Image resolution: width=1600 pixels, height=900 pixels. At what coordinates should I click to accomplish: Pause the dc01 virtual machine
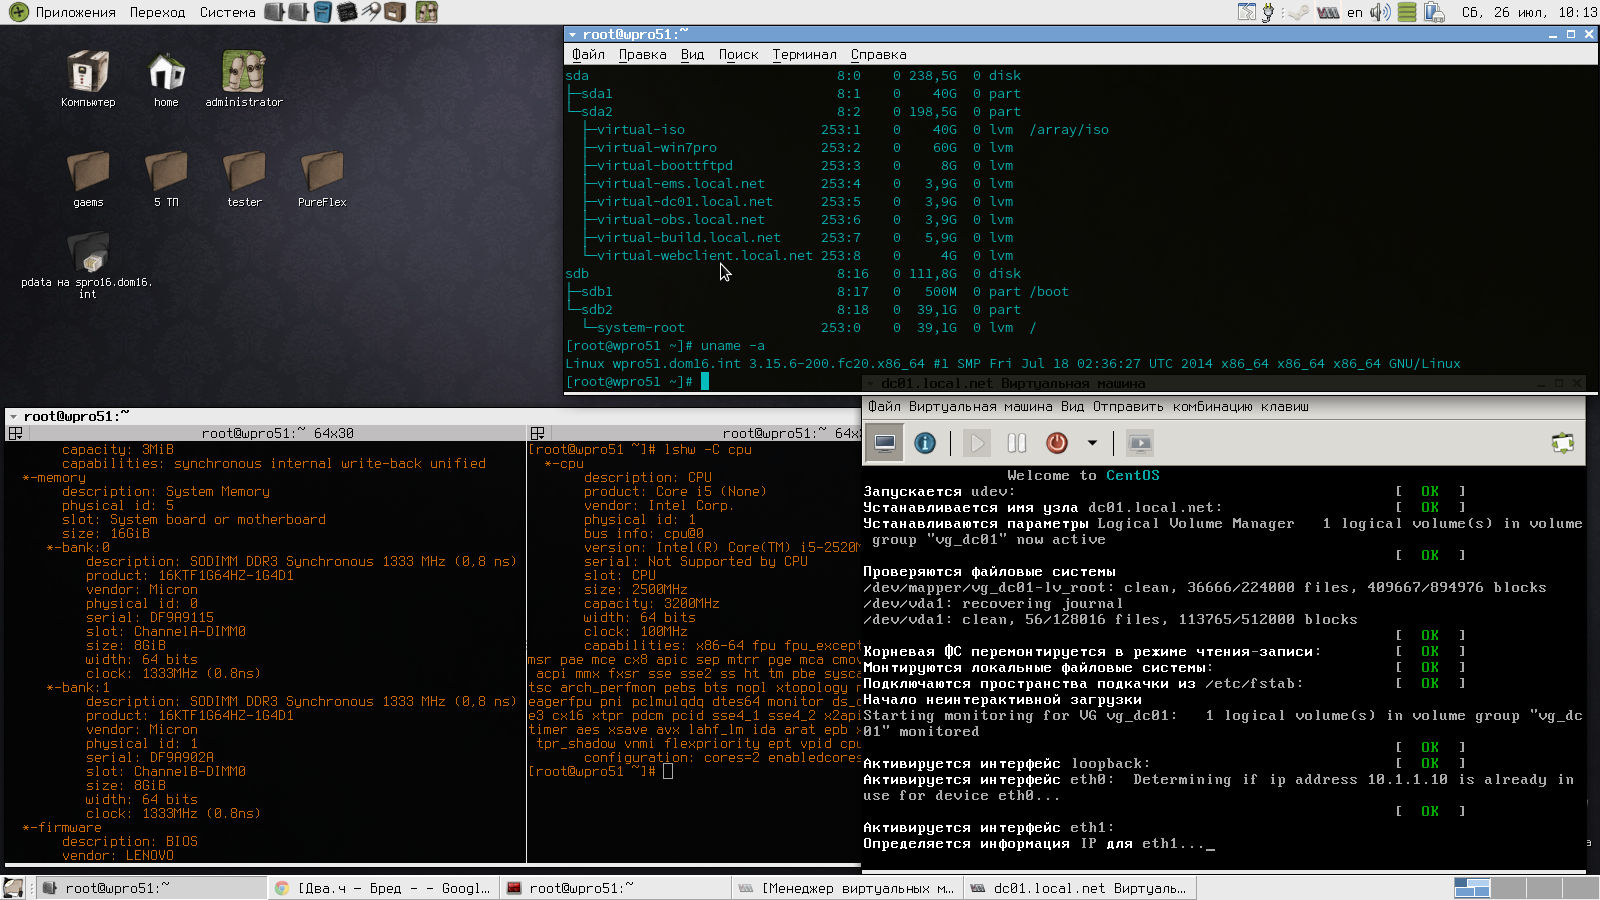click(1017, 443)
